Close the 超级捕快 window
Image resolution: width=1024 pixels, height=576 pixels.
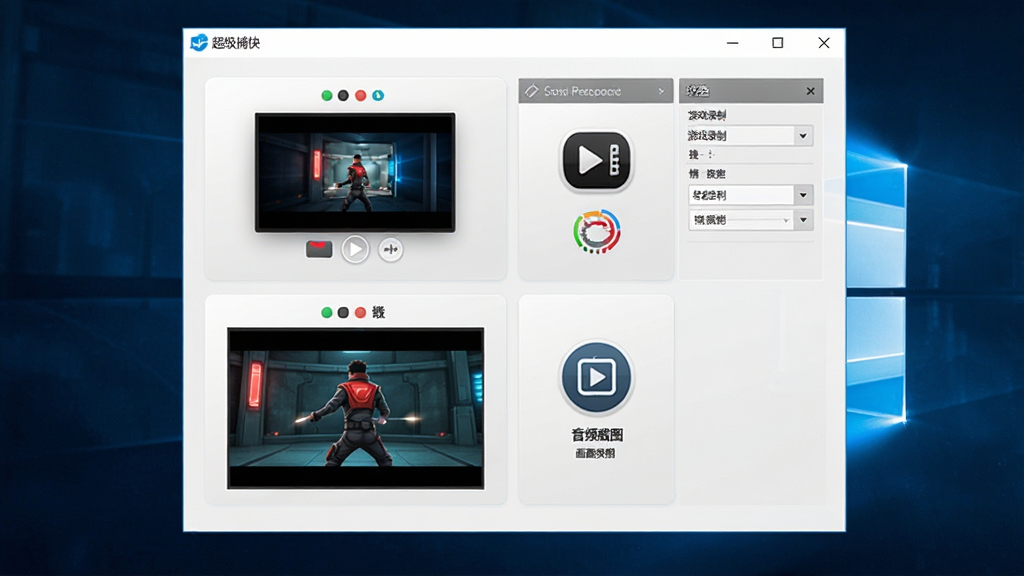point(824,43)
